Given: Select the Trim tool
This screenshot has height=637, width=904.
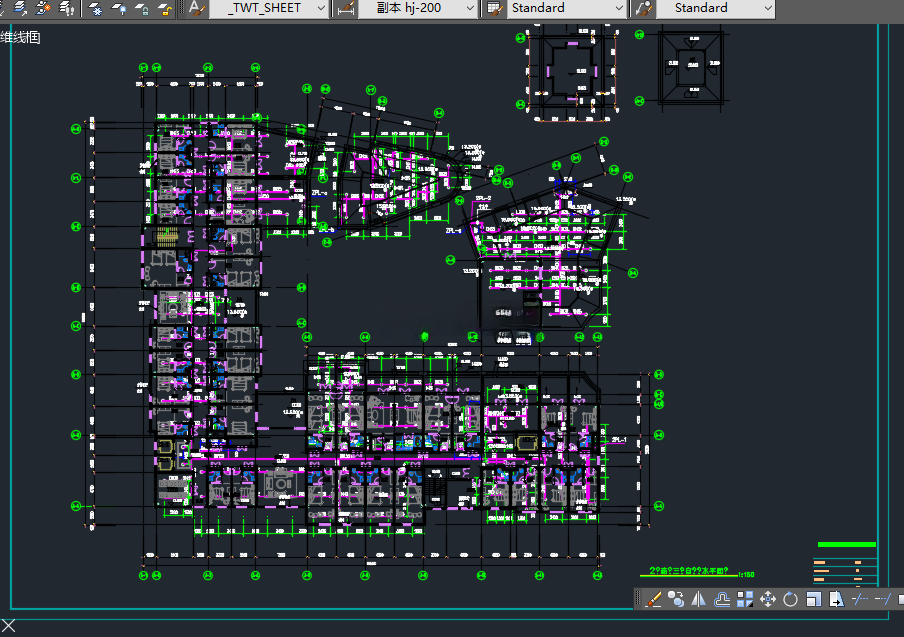Looking at the screenshot, I should 860,599.
